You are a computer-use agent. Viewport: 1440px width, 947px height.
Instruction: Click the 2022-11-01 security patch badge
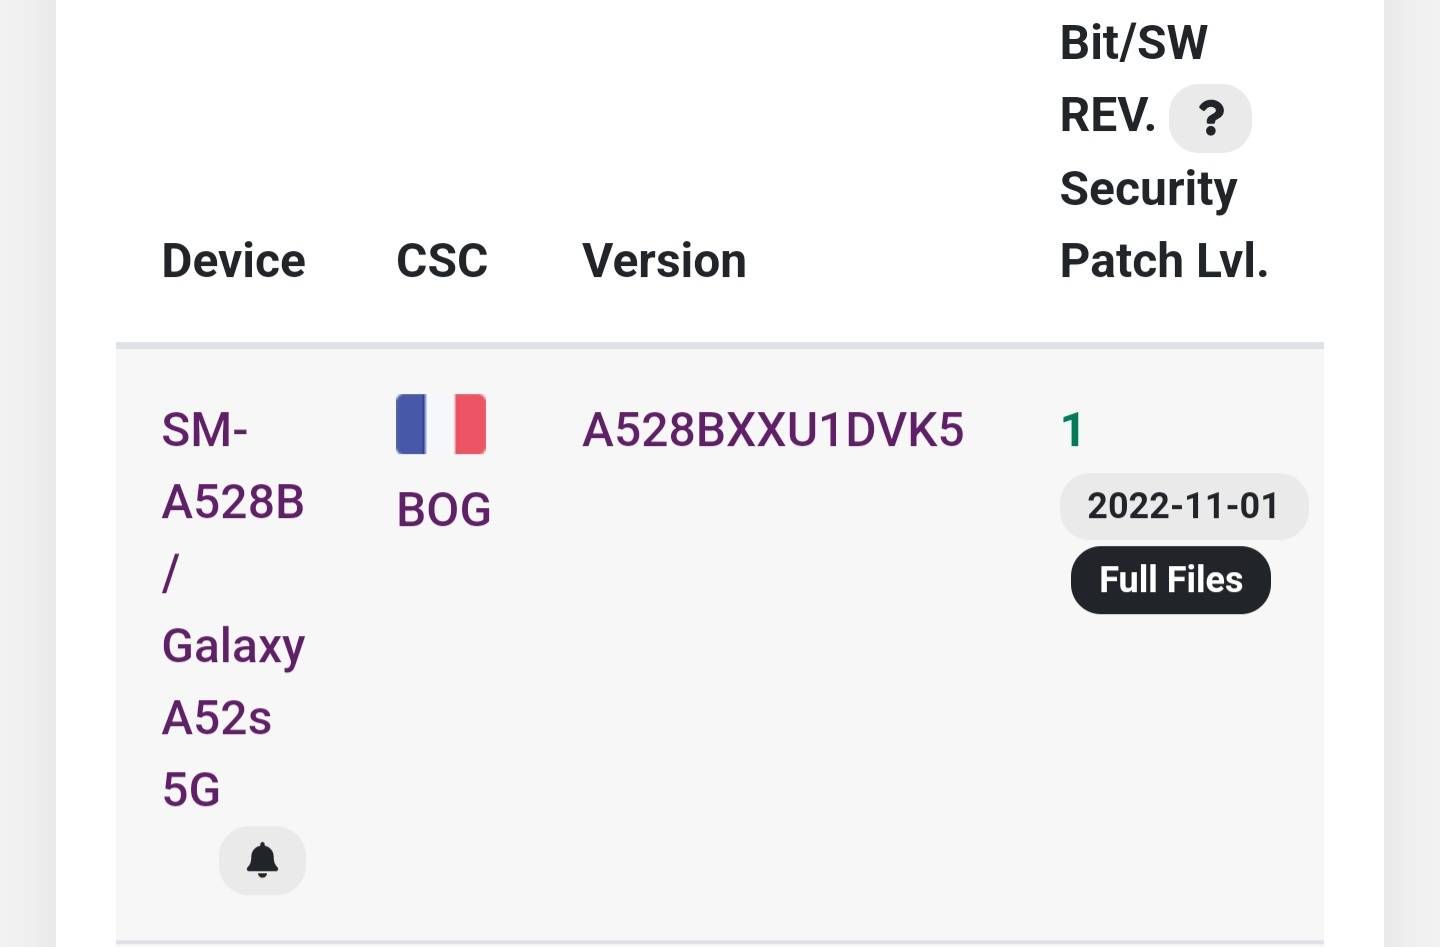(1184, 506)
